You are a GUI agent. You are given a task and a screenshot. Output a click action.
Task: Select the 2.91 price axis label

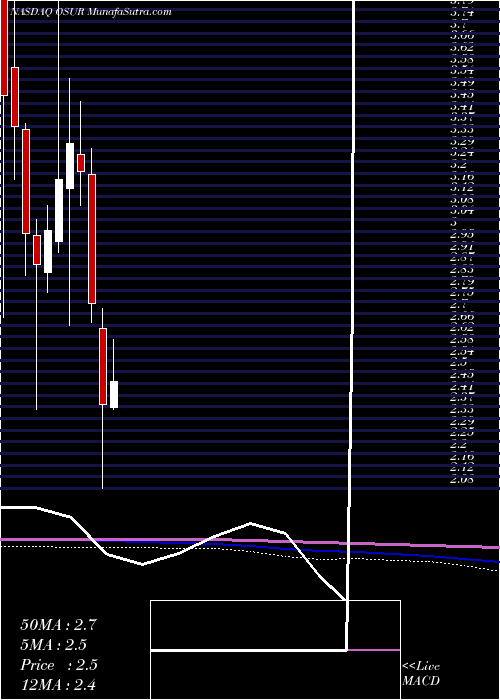pyautogui.click(x=462, y=246)
